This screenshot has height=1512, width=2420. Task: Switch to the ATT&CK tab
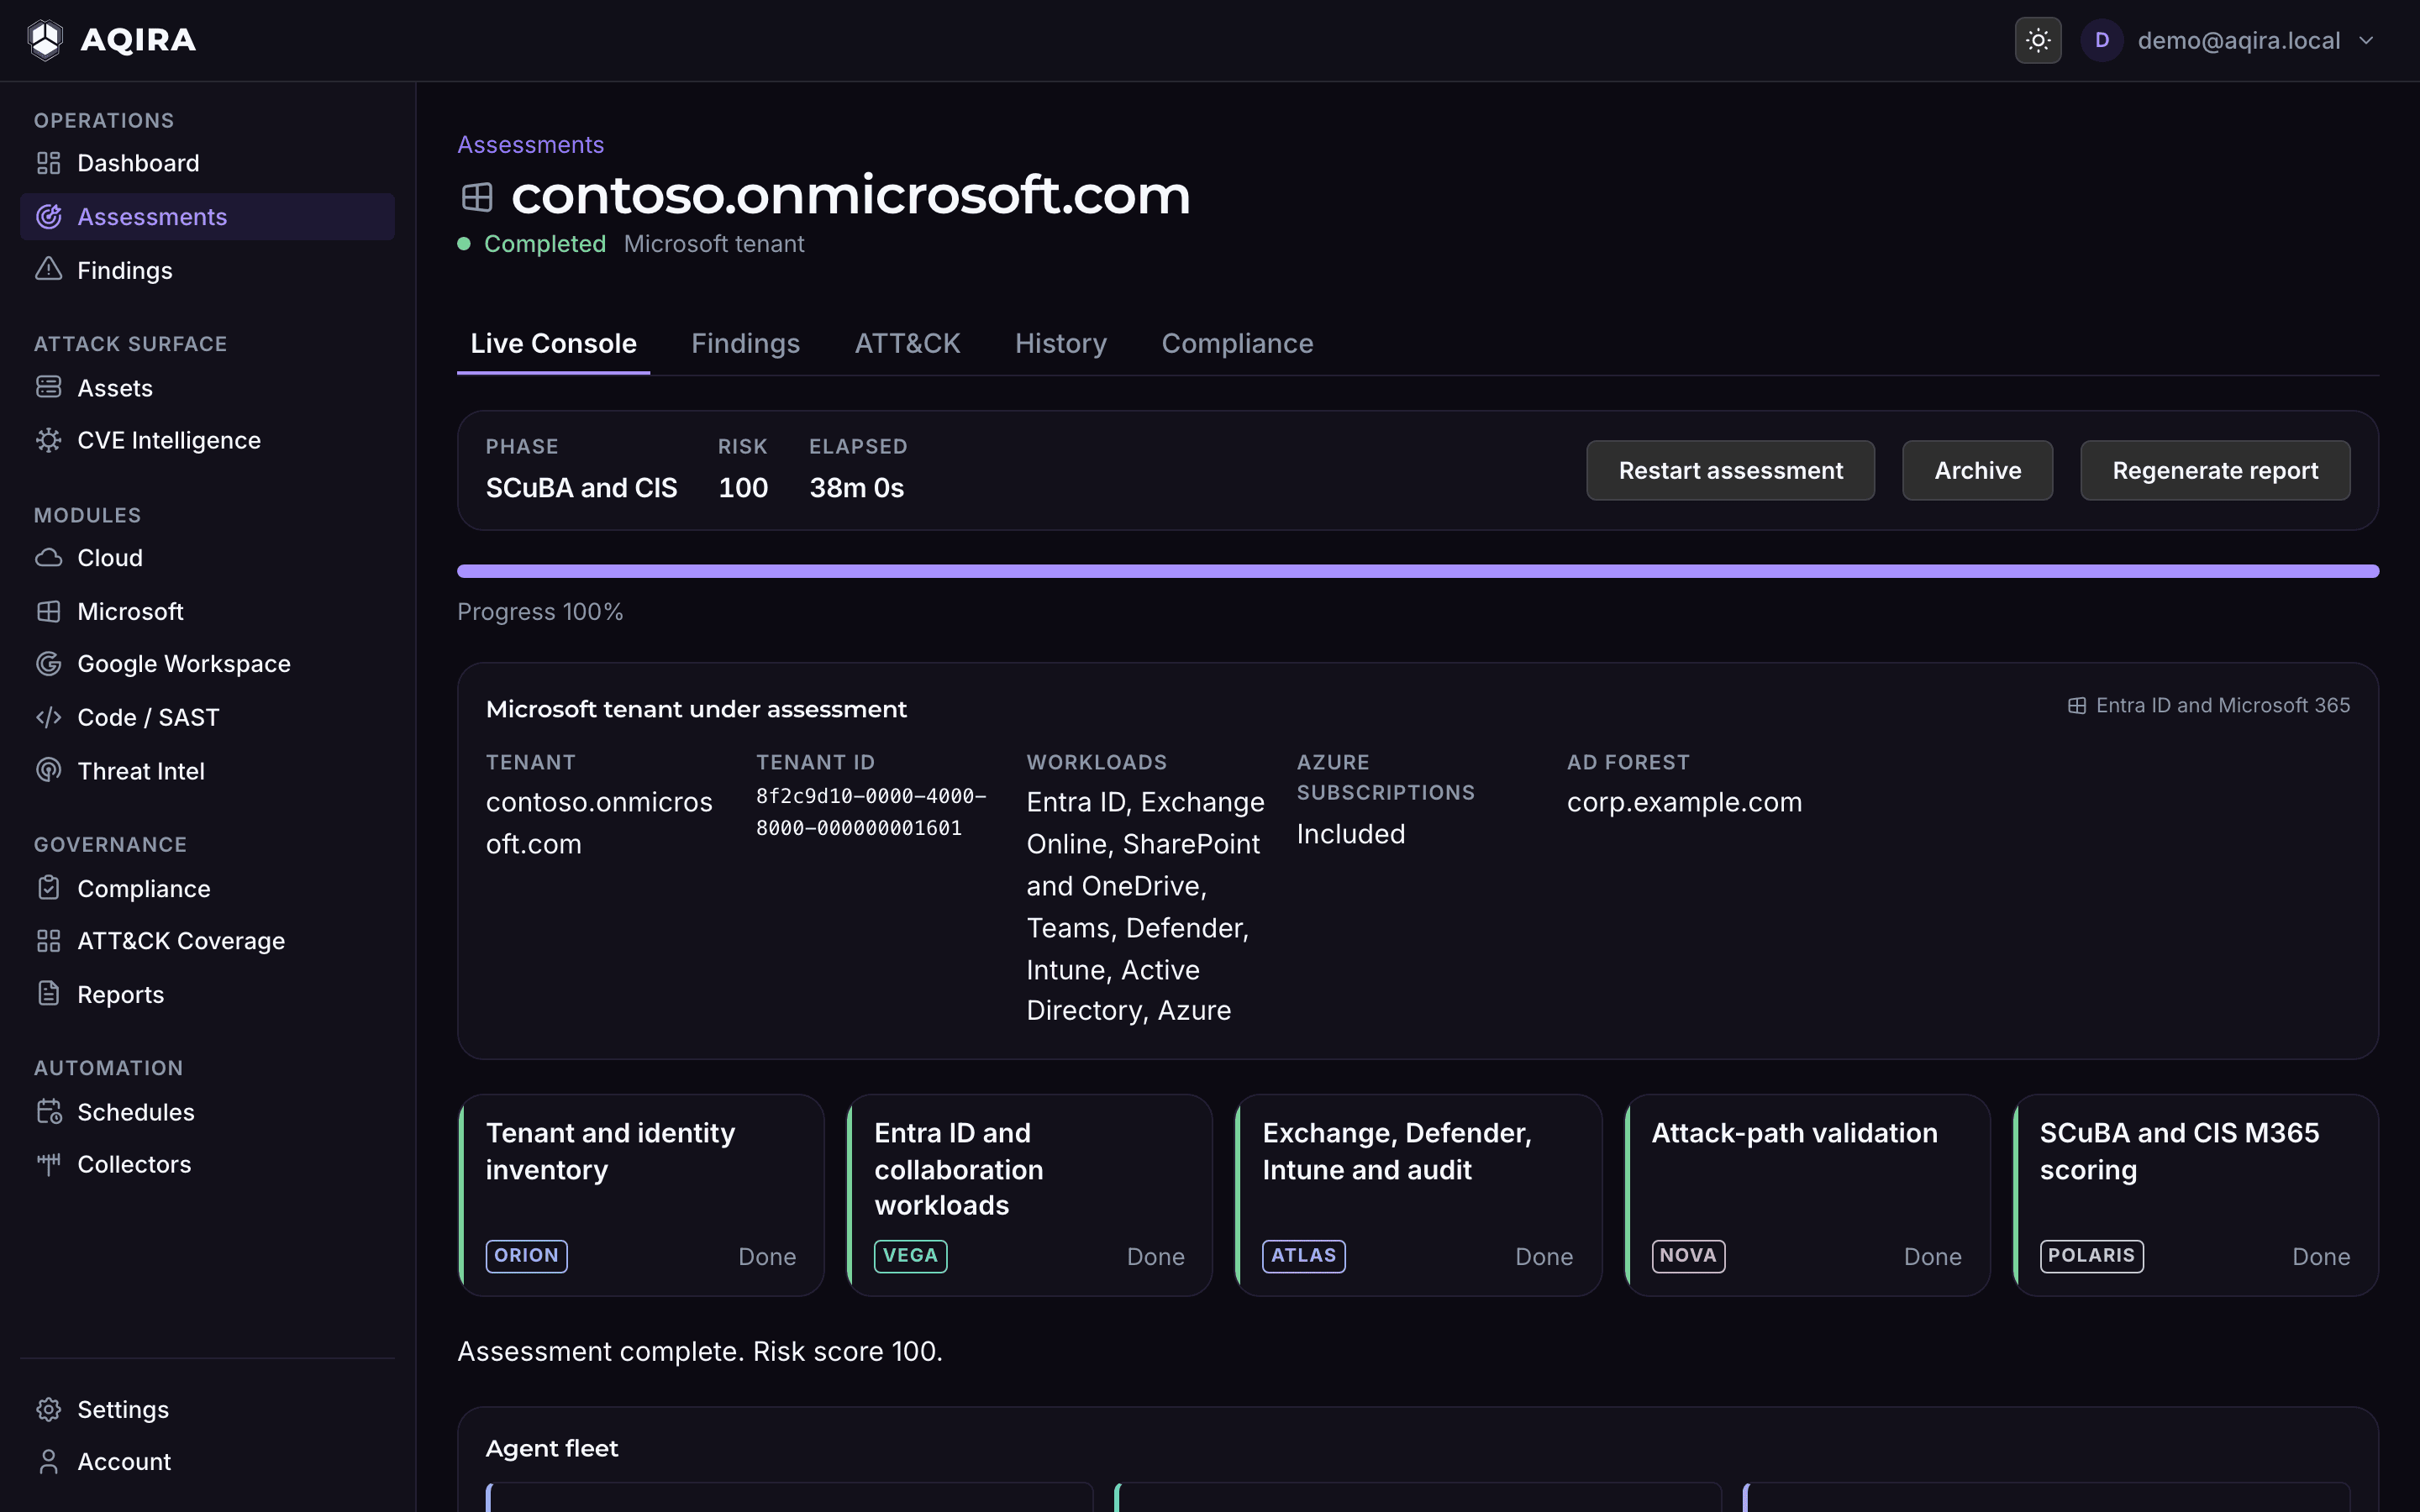tap(907, 344)
